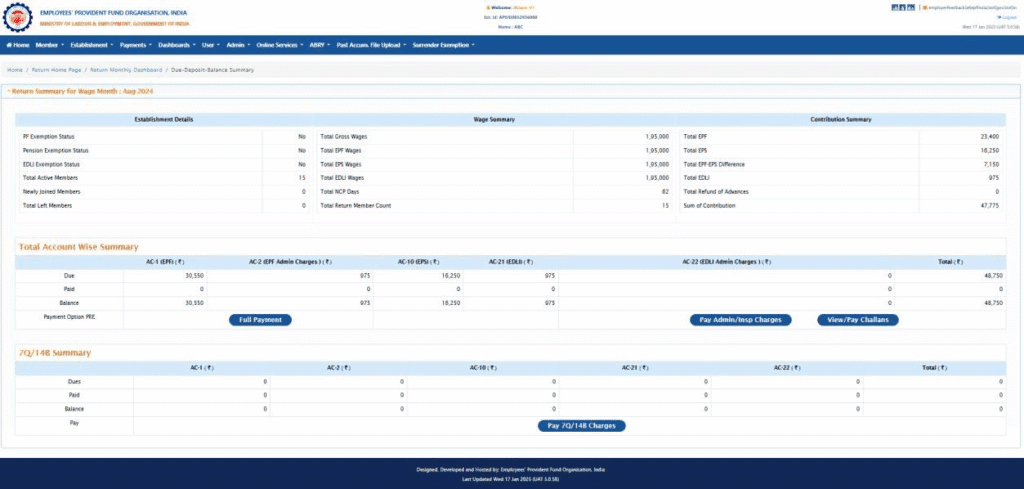1024x489 pixels.
Task: Click the EPFO logo emblem
Action: pos(16,16)
